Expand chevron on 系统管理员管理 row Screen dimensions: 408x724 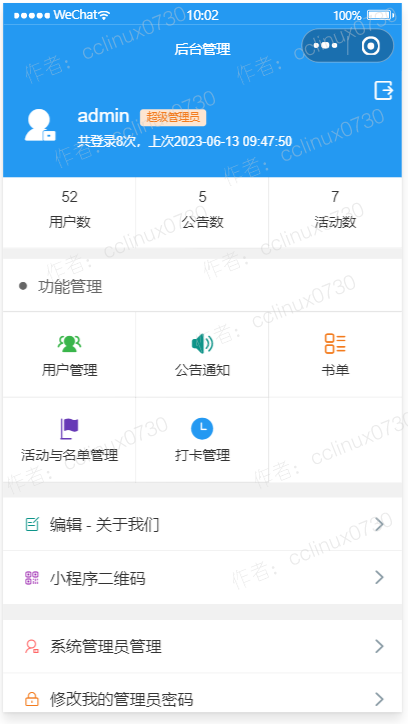coord(379,646)
